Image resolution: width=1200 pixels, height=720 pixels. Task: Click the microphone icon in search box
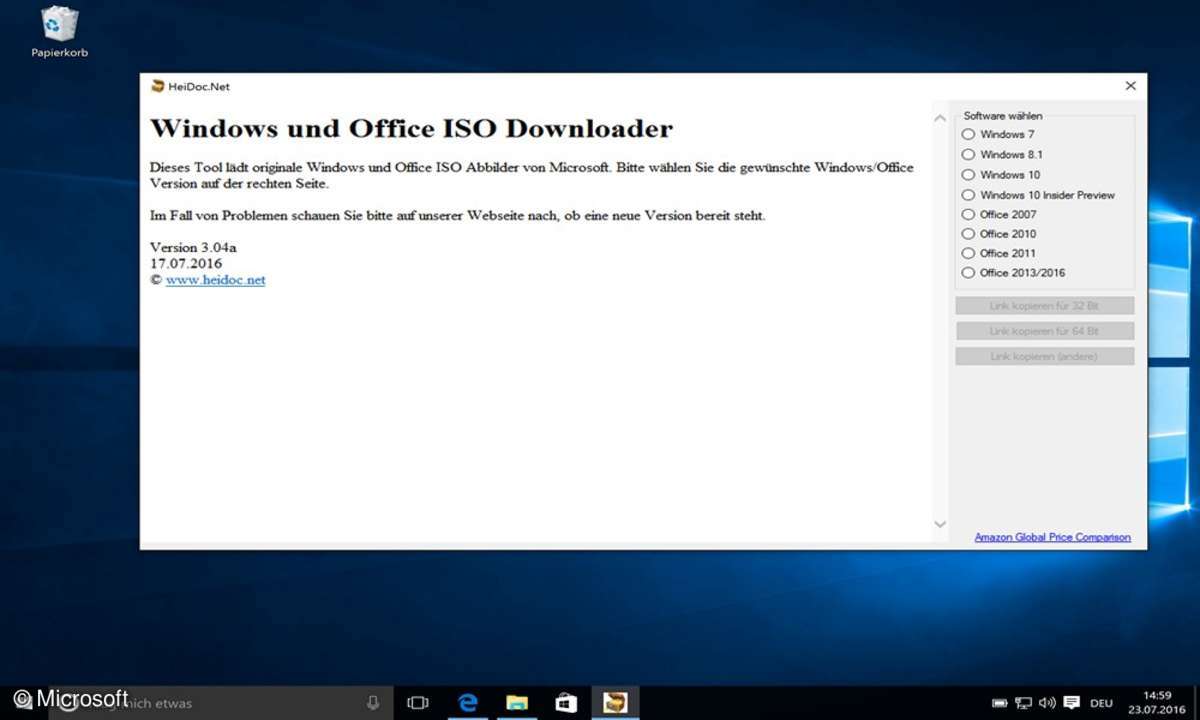373,703
